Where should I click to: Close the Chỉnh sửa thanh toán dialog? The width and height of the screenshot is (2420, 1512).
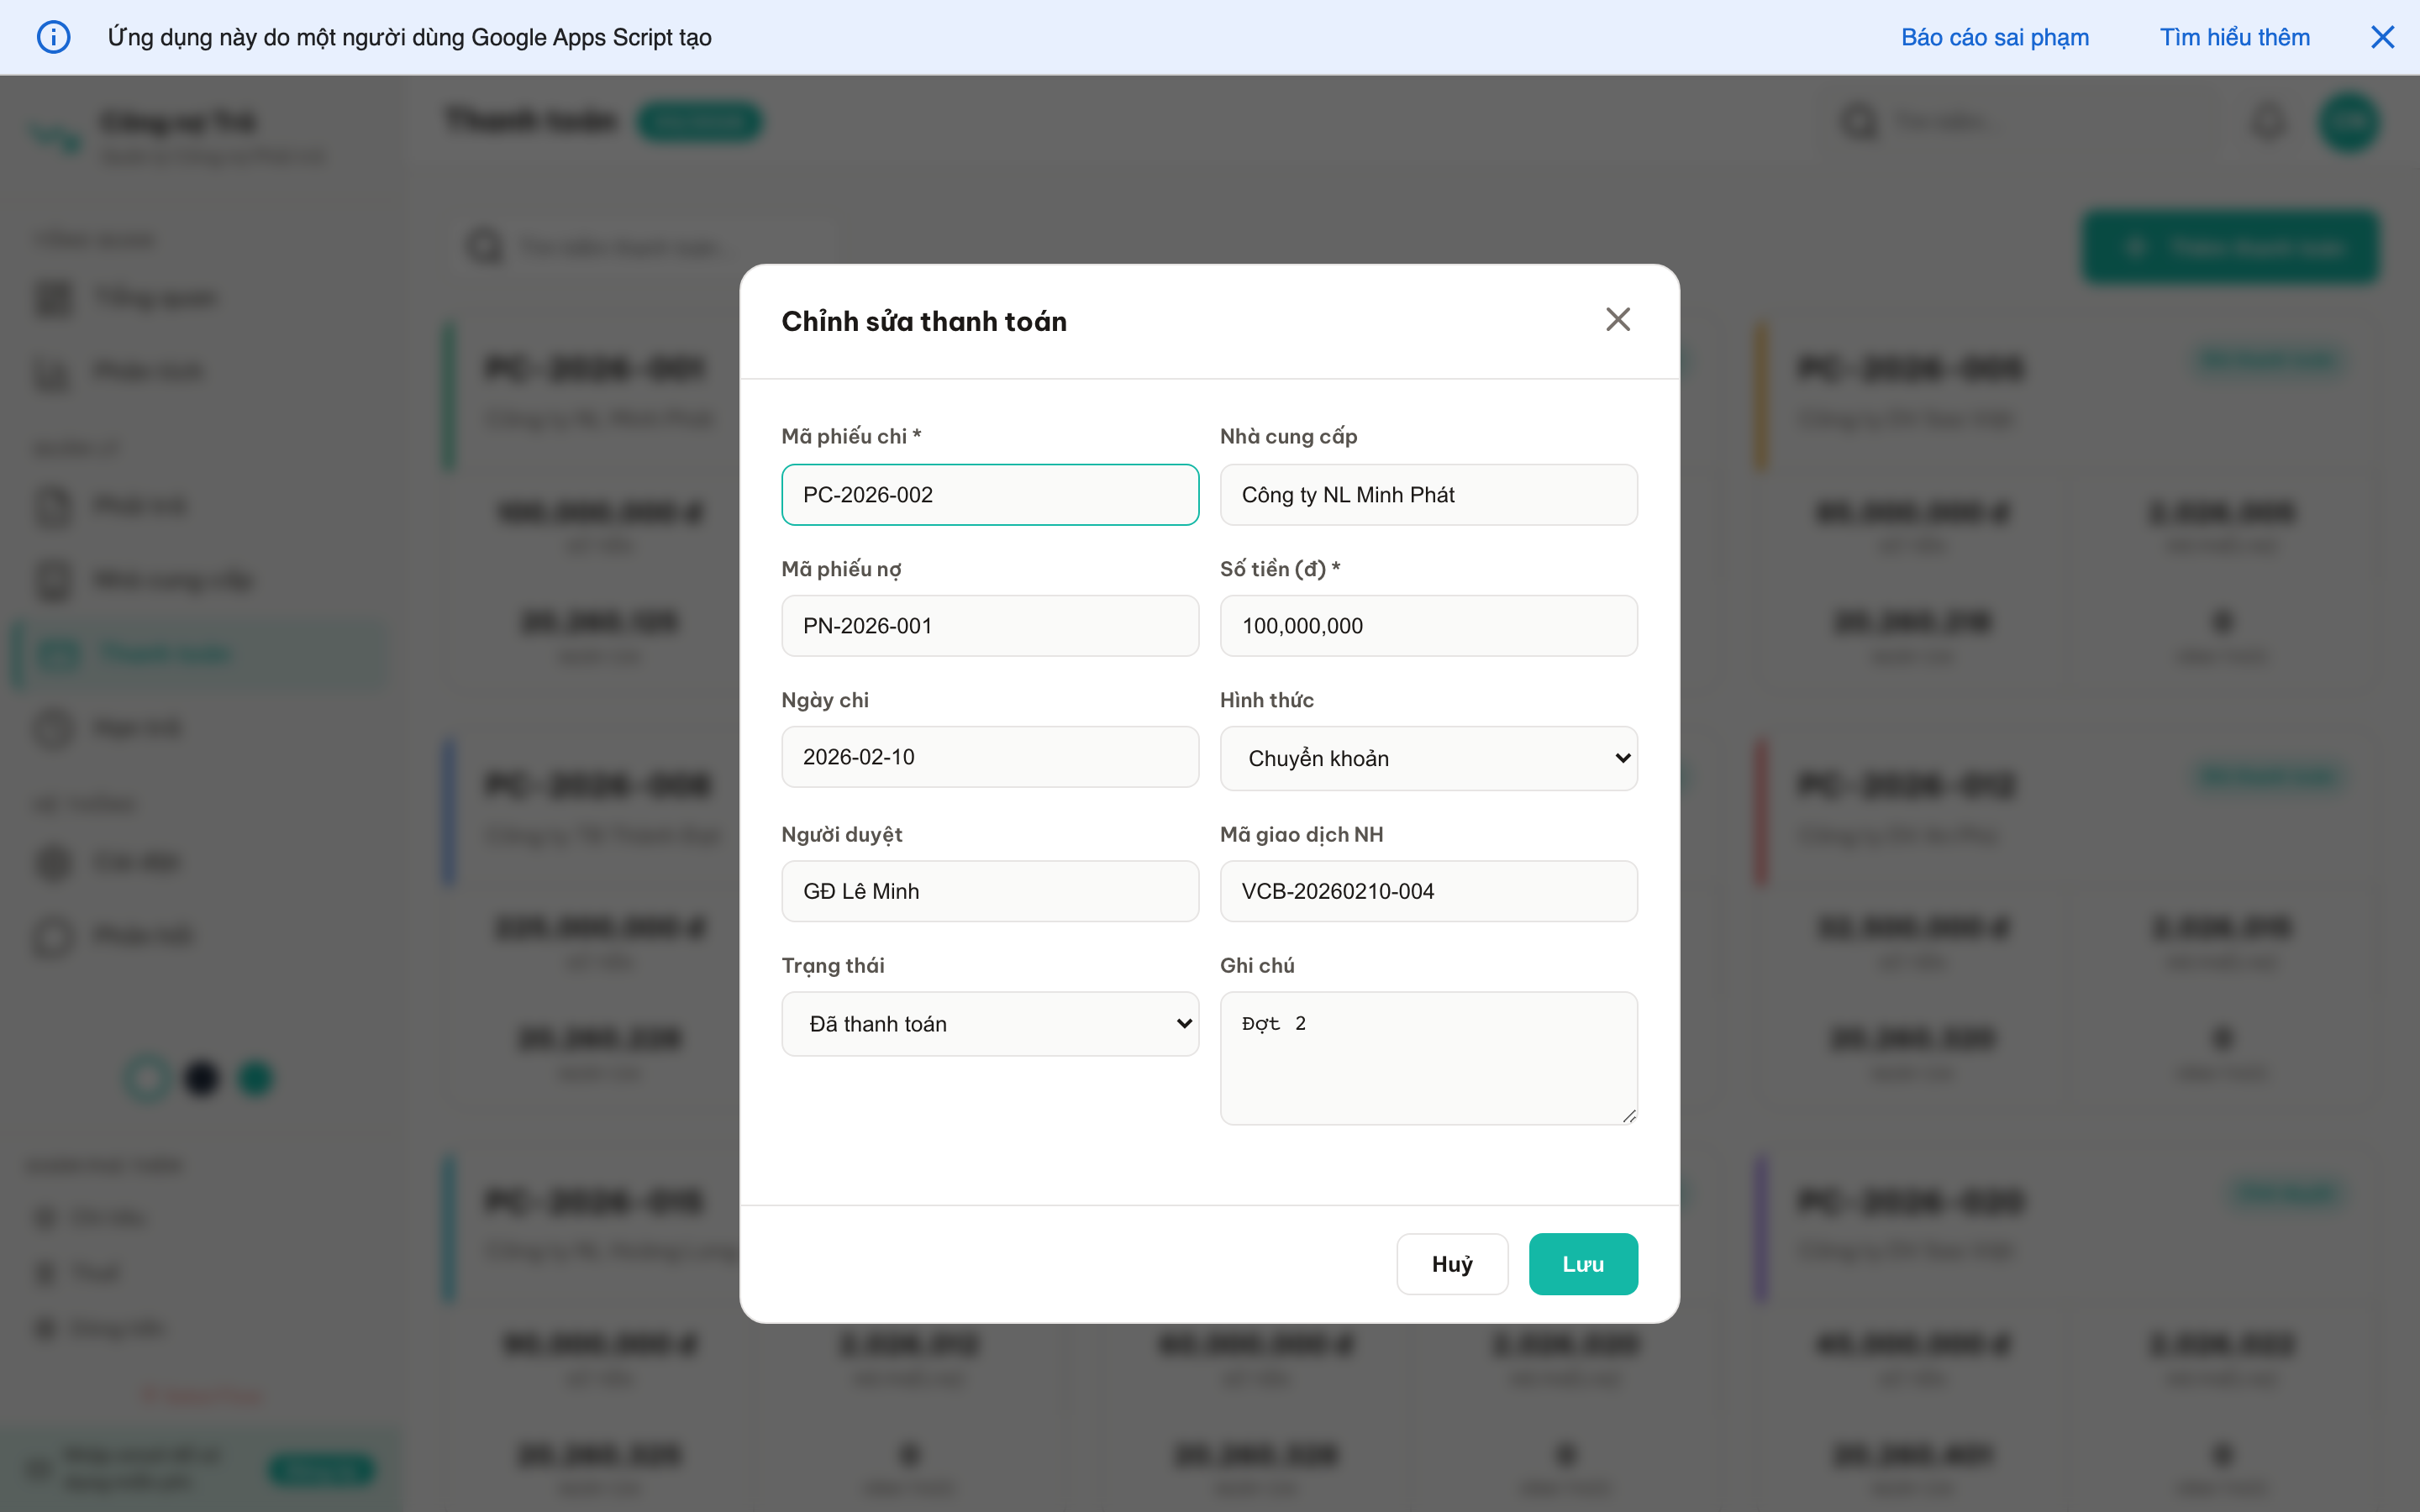coord(1618,319)
